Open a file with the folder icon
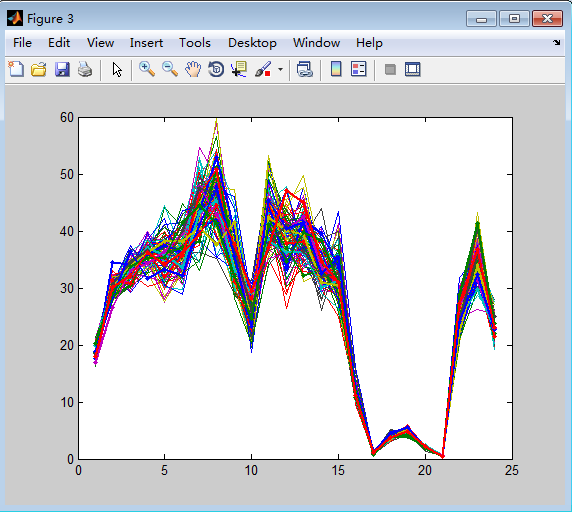 coord(39,69)
